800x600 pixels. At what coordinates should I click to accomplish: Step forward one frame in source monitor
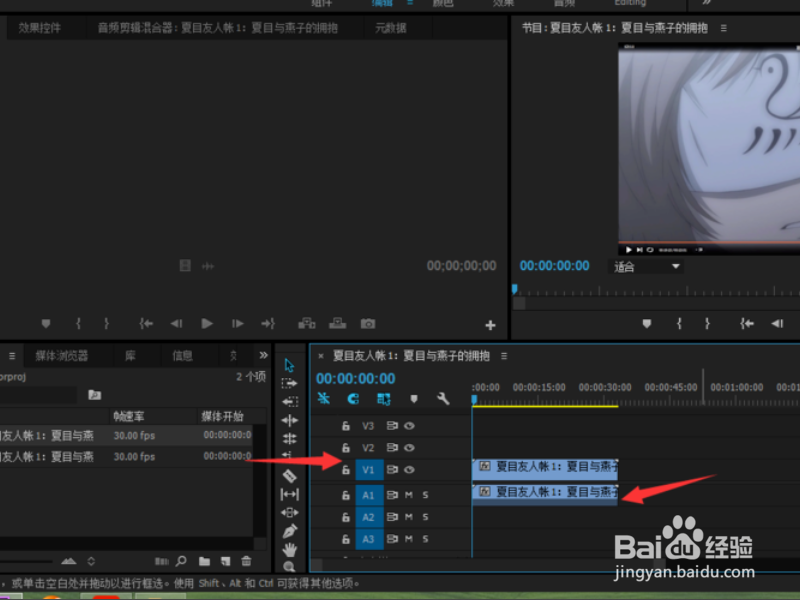point(237,323)
